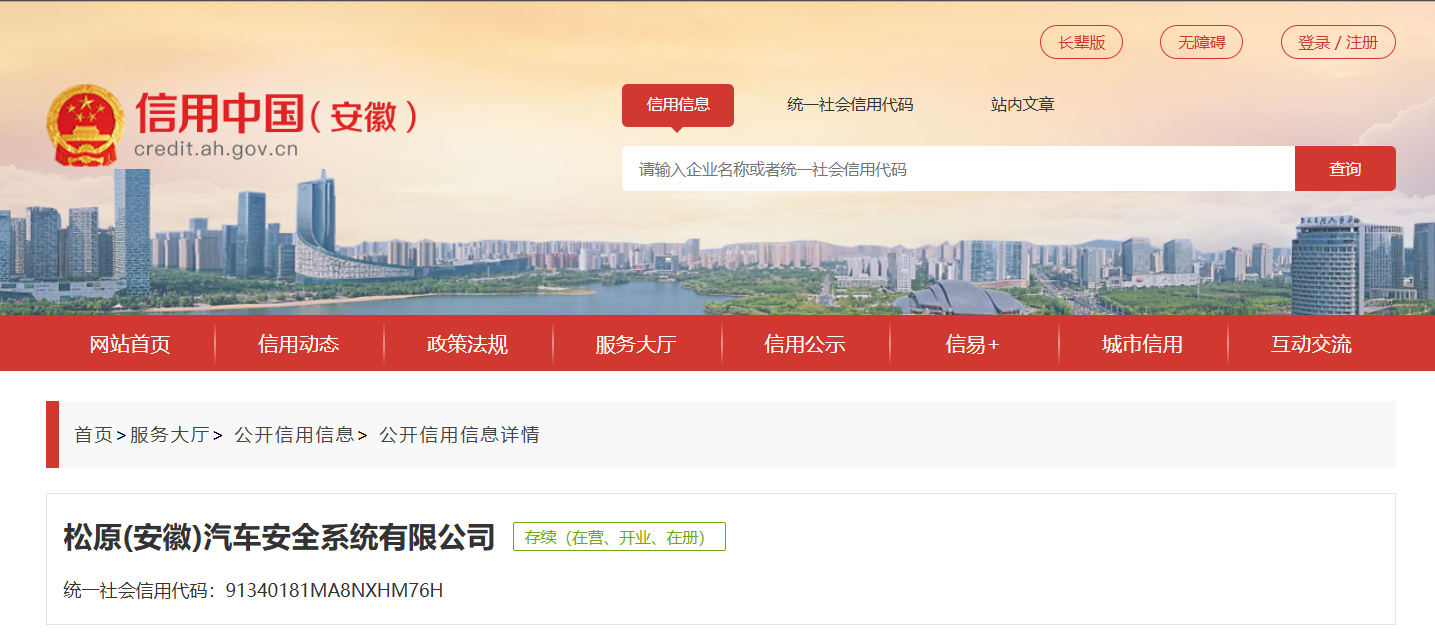Select the 信用信息 search tab
Viewport: 1435px width, 636px height.
point(678,105)
